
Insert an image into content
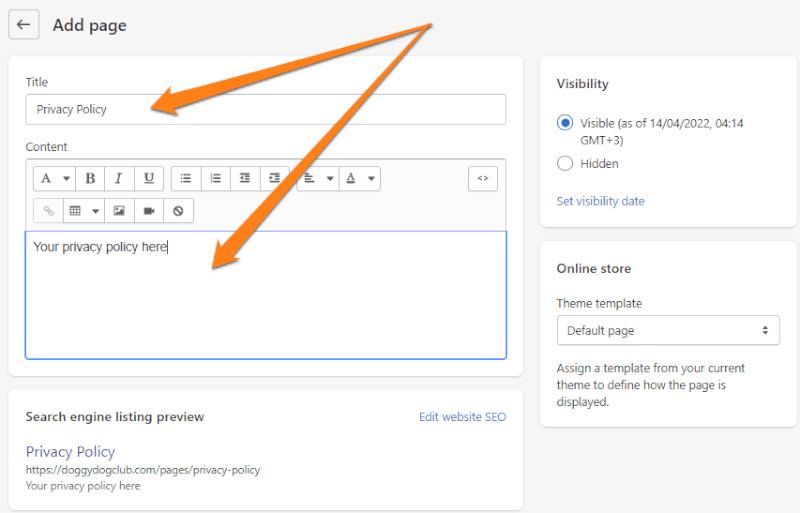tap(119, 210)
